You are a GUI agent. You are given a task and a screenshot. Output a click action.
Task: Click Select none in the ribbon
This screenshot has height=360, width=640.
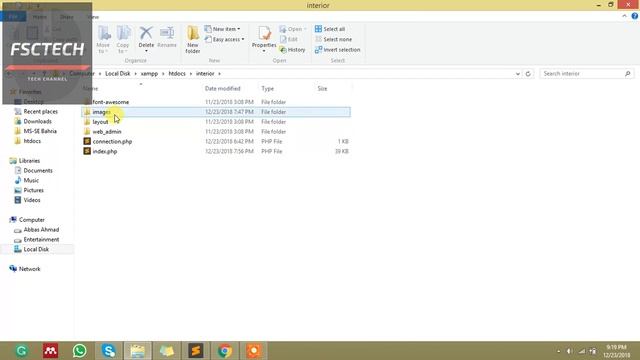[x=333, y=40]
